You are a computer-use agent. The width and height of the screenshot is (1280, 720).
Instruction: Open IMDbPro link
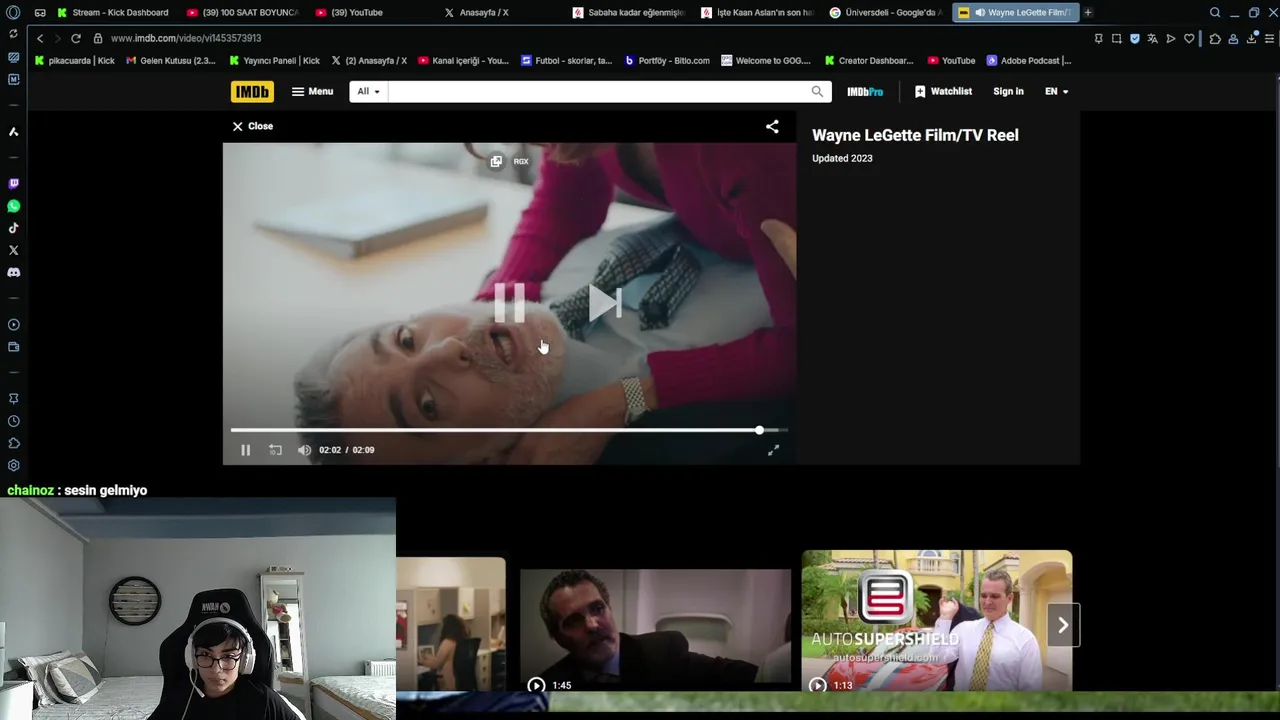pyautogui.click(x=865, y=91)
